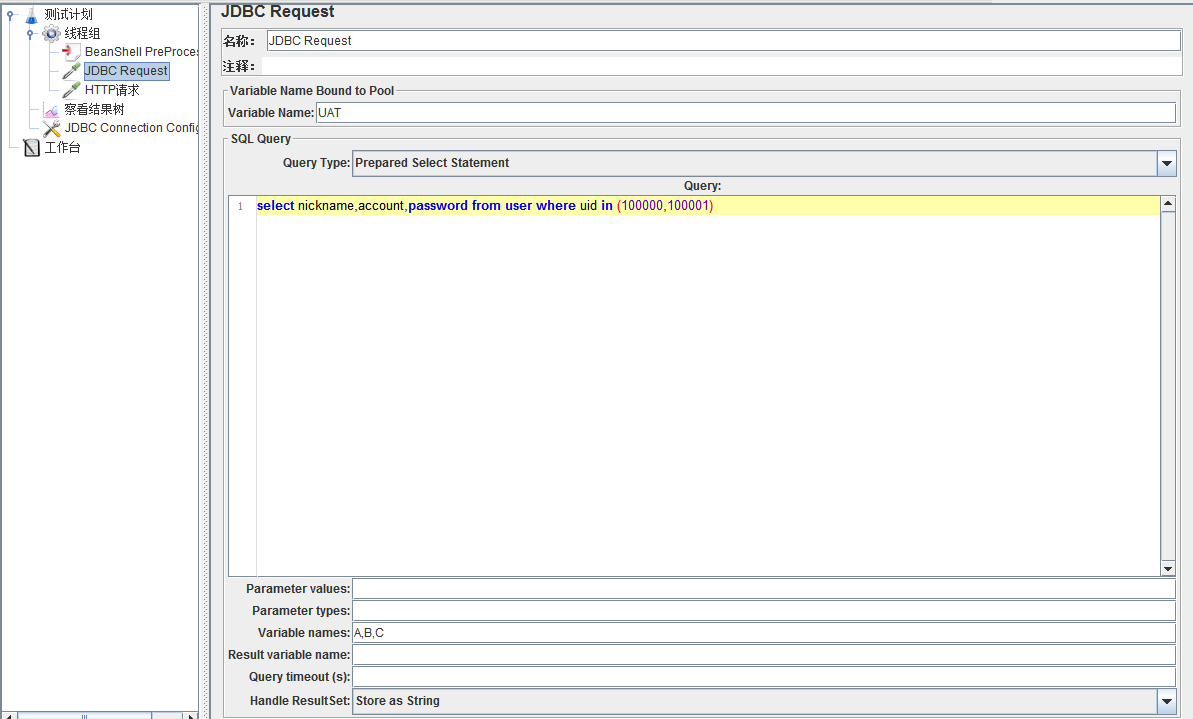This screenshot has width=1193, height=719.
Task: Select 察看结果树 tree node
Action: point(94,110)
